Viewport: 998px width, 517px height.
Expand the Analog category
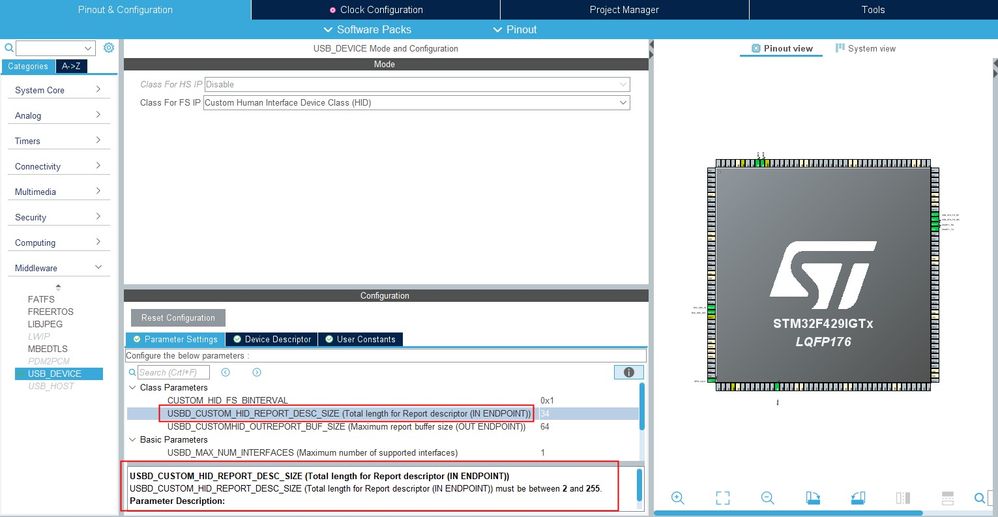[x=58, y=115]
